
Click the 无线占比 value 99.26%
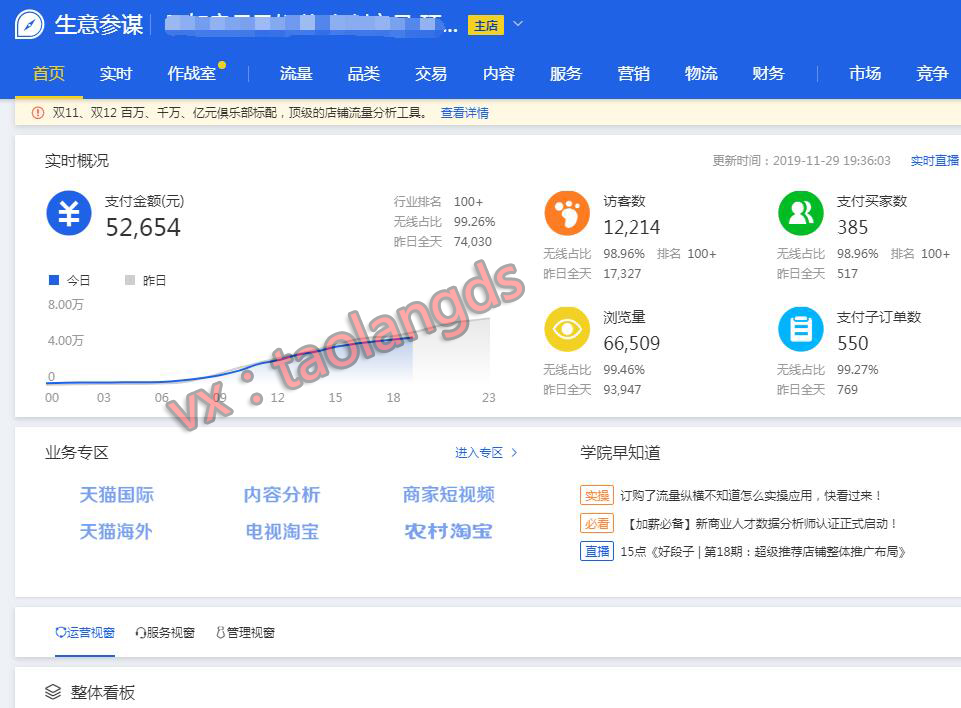point(474,221)
